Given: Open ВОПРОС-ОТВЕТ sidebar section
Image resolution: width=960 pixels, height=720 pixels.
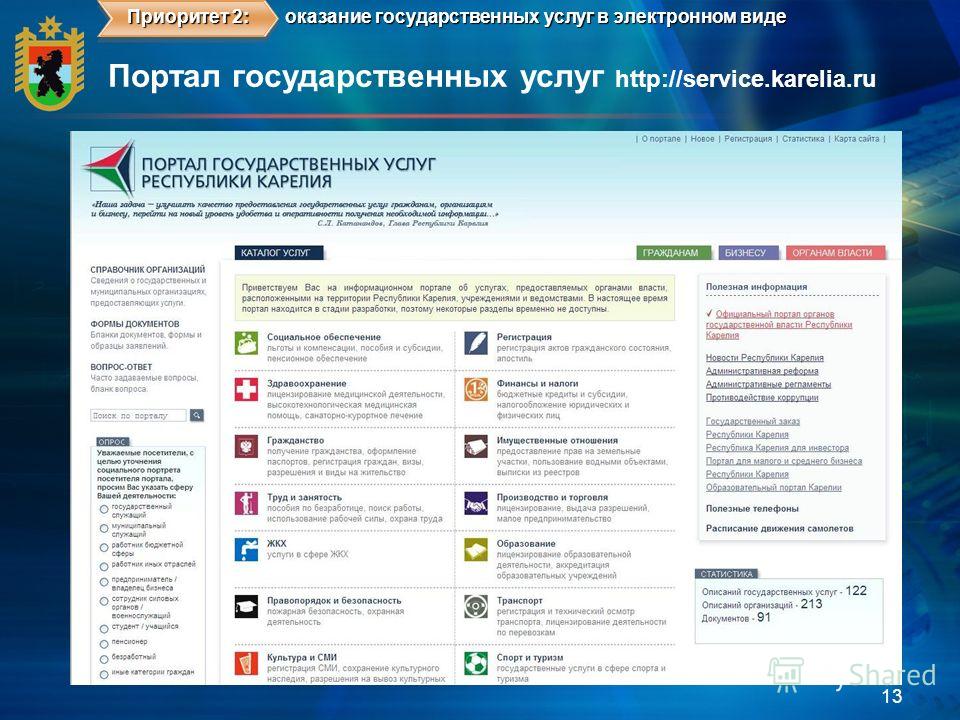Looking at the screenshot, I should [x=121, y=367].
